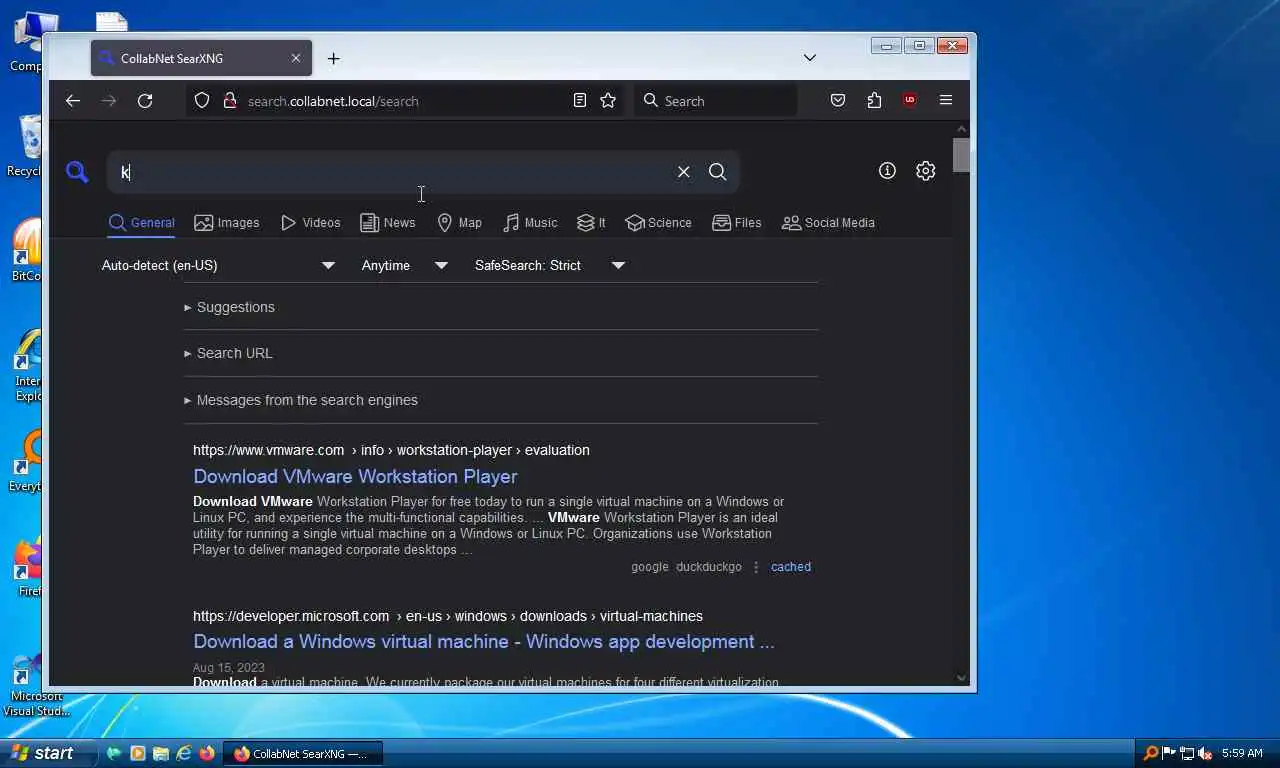Switch to the Map search category
This screenshot has height=768, width=1280.
pos(459,223)
